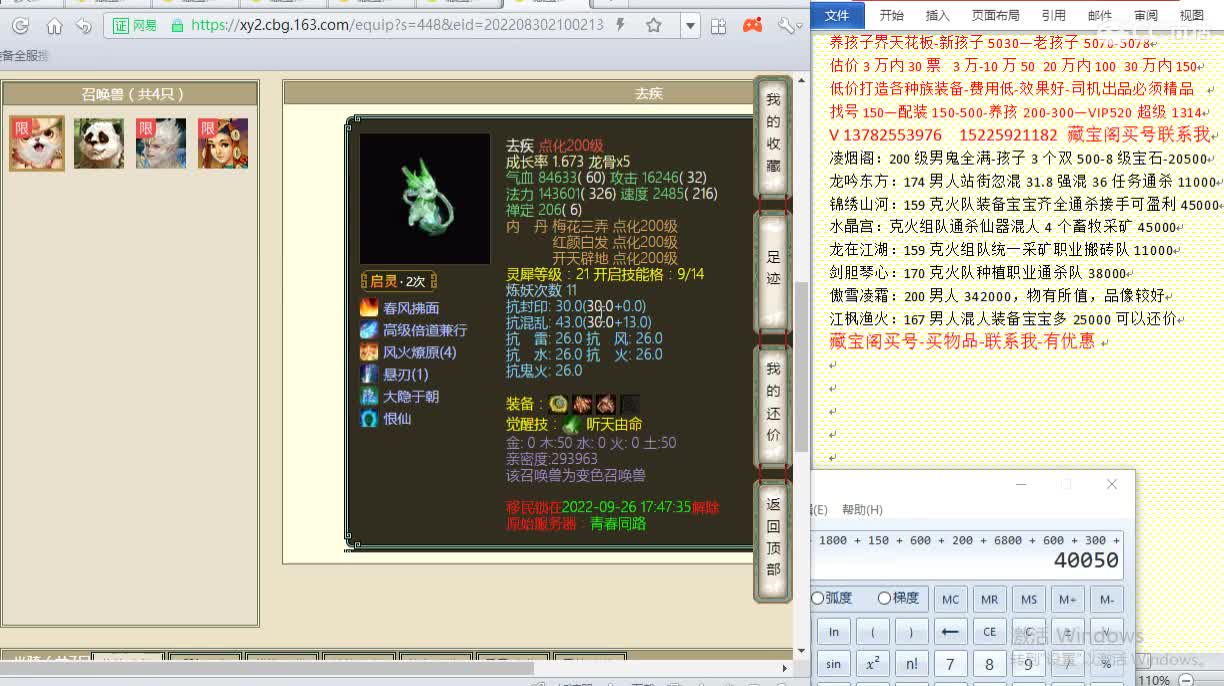This screenshot has width=1224, height=686.
Task: Click the fourth dark equipment slot icon
Action: tap(629, 404)
